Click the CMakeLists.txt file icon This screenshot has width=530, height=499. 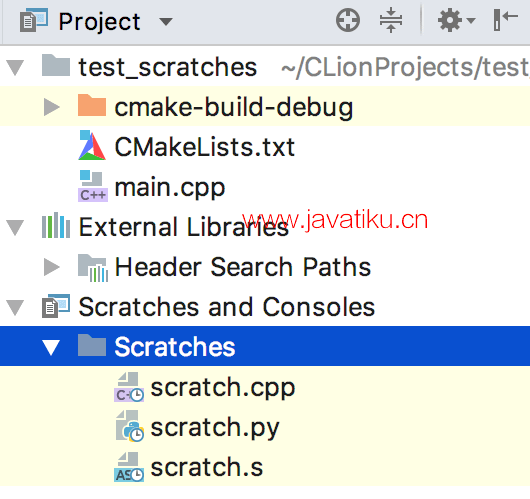tap(92, 145)
